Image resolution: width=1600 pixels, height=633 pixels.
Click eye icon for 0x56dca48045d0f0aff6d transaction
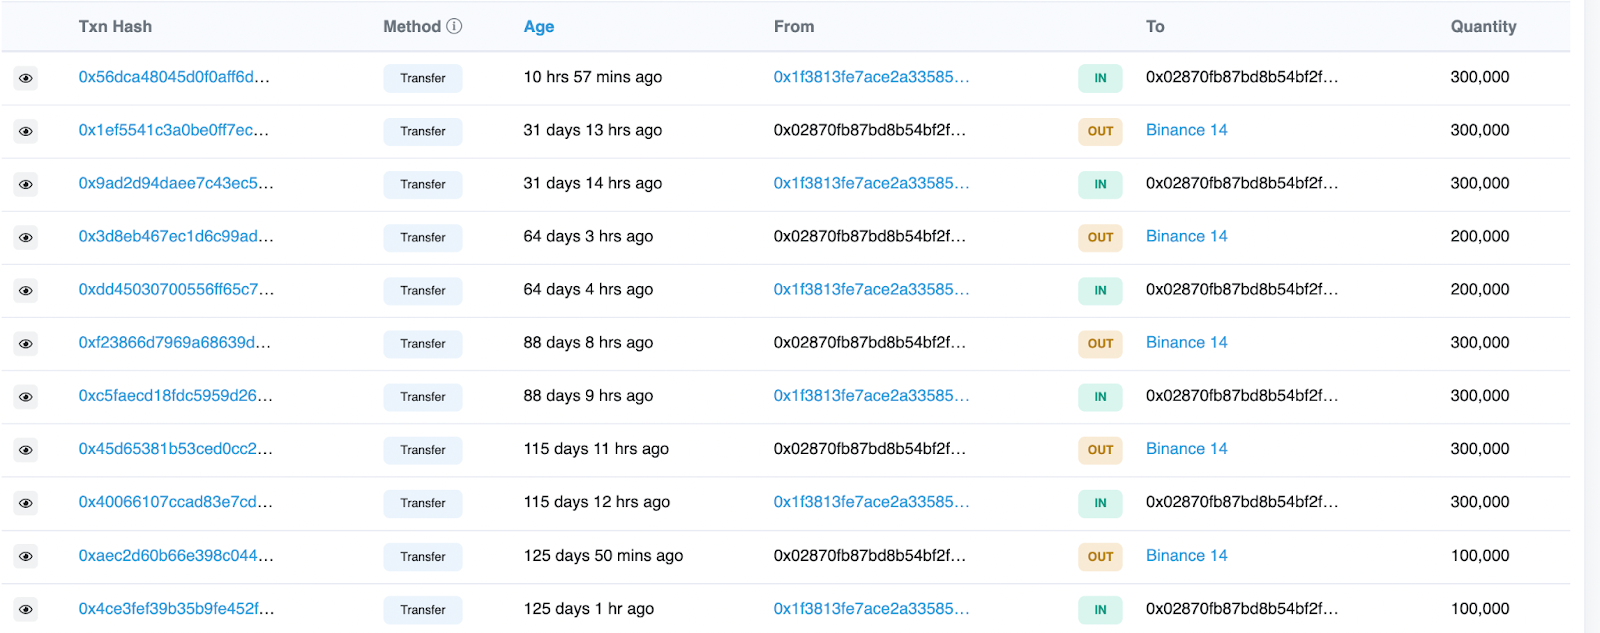(26, 78)
